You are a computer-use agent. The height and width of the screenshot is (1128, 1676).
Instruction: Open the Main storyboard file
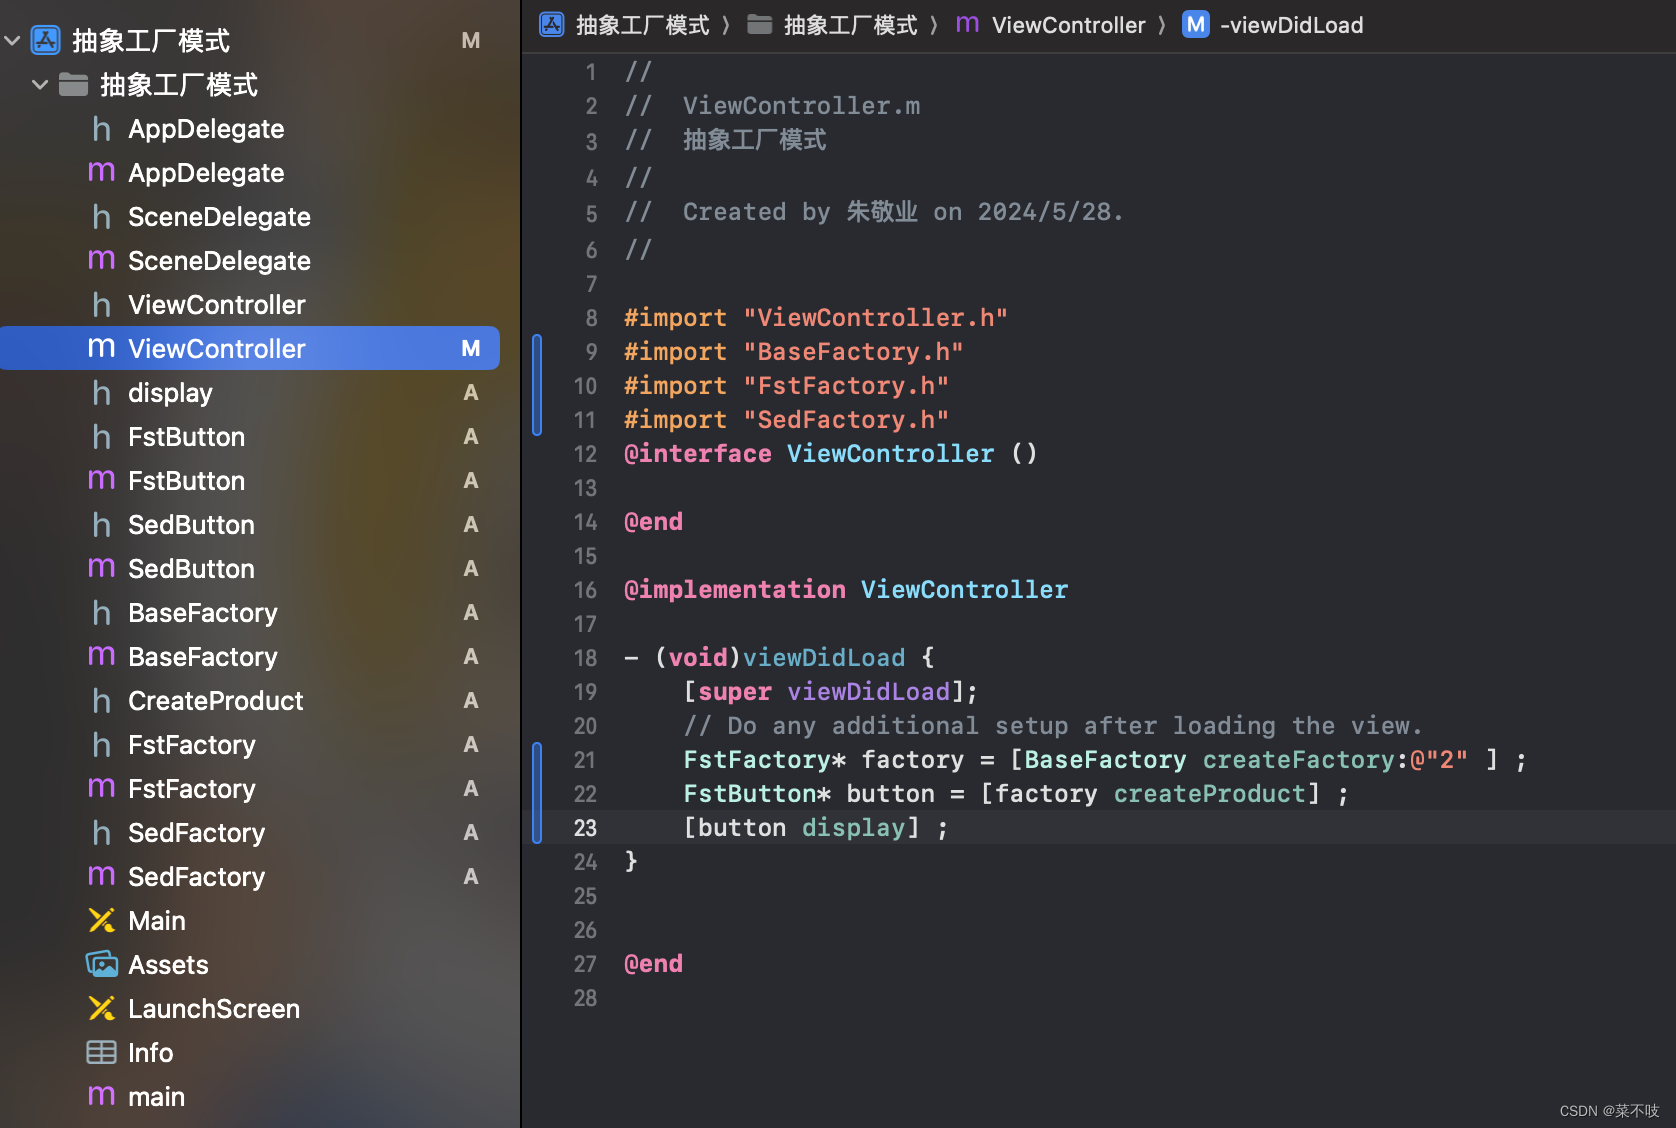coord(157,921)
